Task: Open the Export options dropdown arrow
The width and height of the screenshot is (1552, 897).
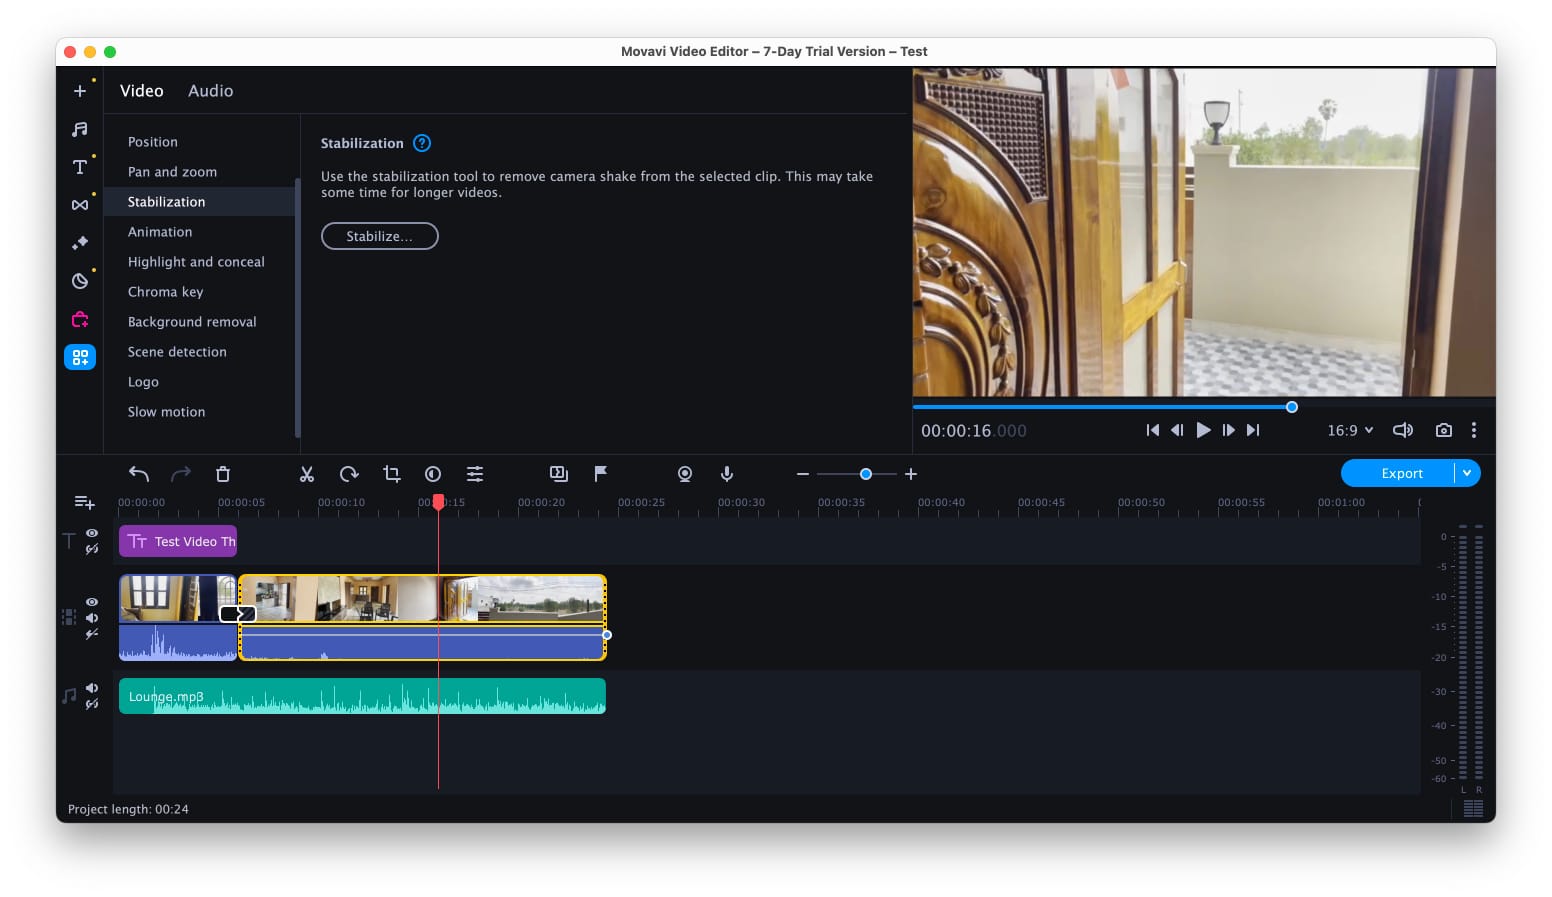Action: point(1467,473)
